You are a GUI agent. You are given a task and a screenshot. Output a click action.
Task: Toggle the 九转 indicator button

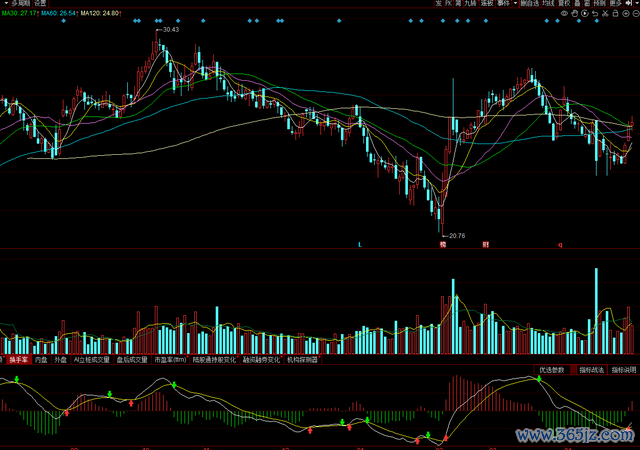point(469,4)
